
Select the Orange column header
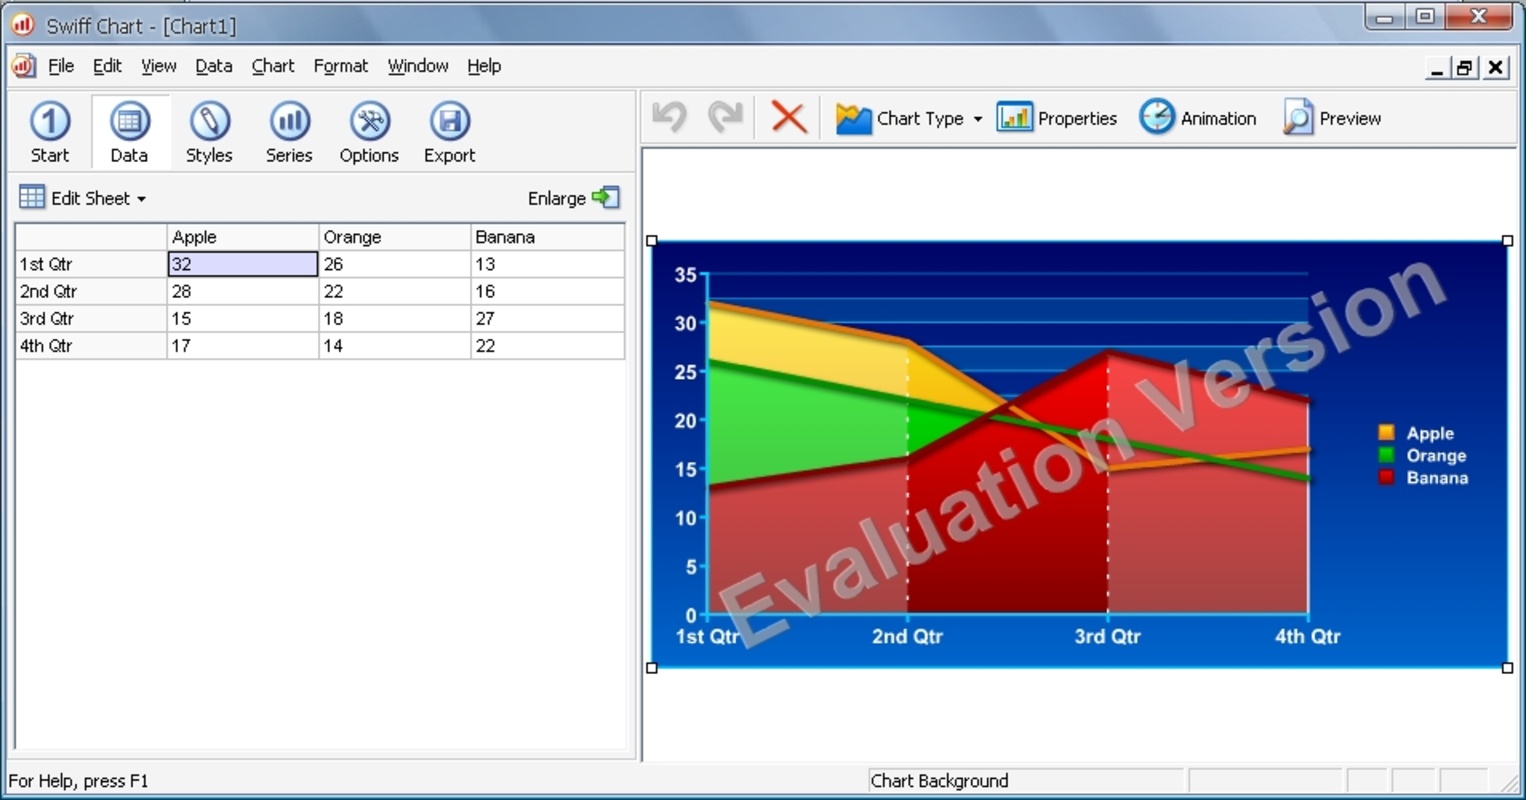pos(394,237)
